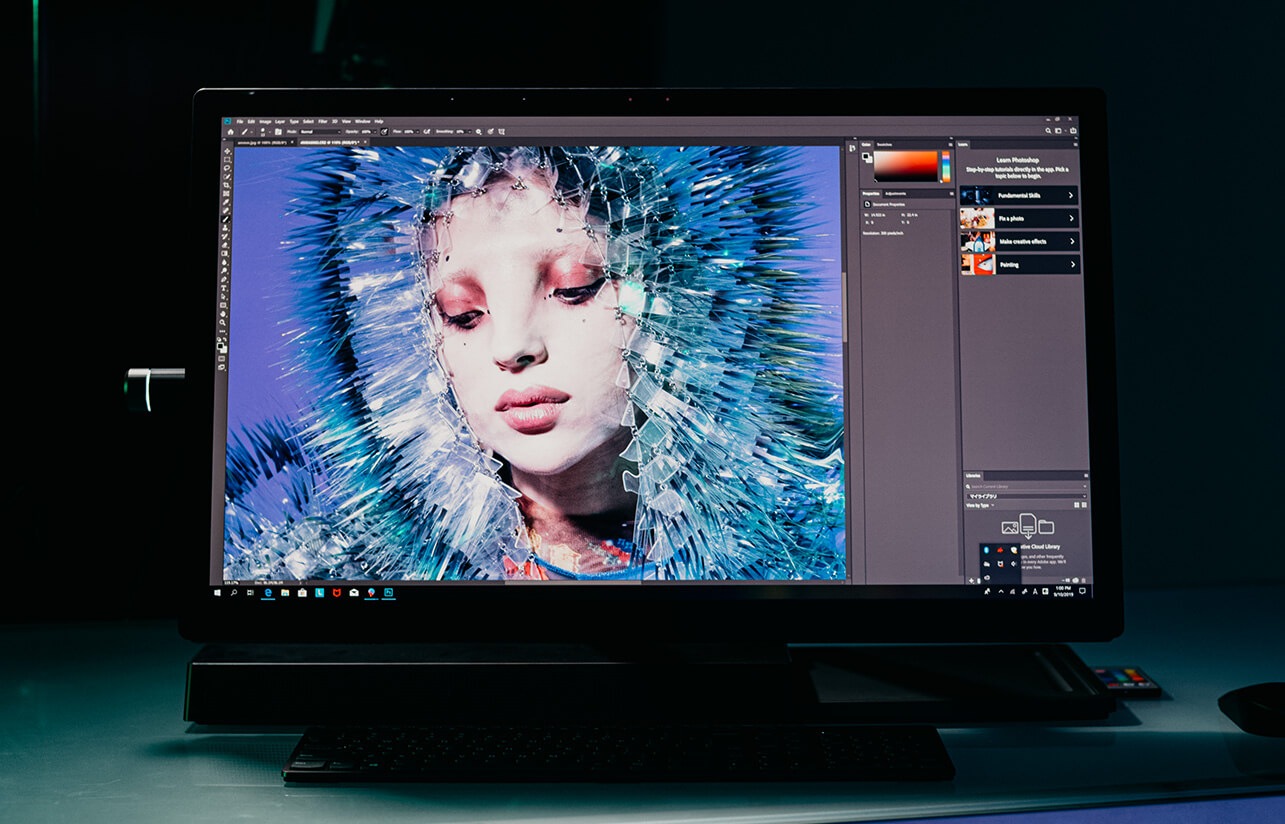Toggle pressure for size button

(490, 132)
